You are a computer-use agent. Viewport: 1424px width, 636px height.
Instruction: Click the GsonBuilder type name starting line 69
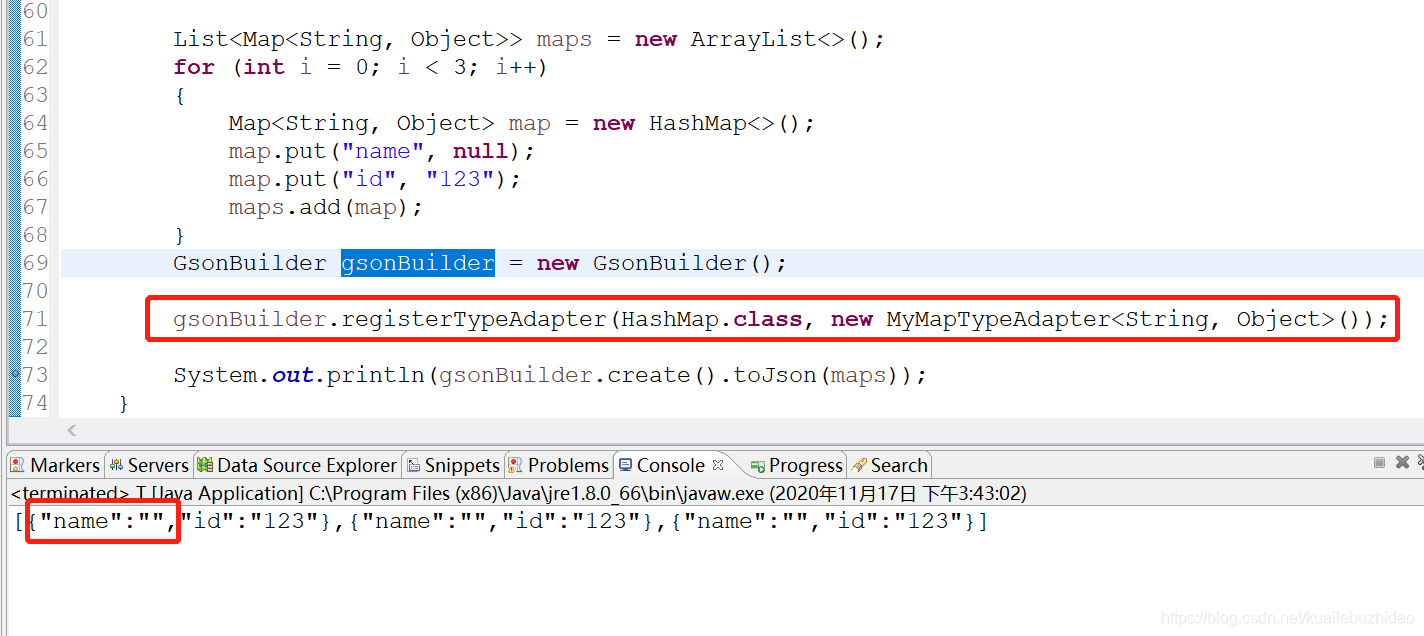point(250,263)
